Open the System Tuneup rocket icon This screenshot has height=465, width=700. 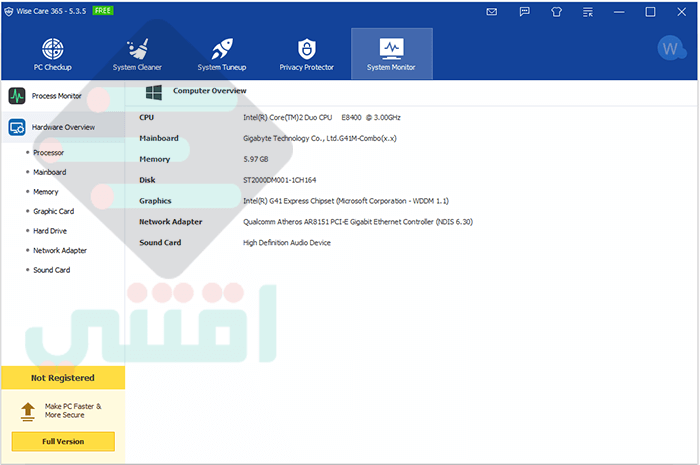point(222,49)
